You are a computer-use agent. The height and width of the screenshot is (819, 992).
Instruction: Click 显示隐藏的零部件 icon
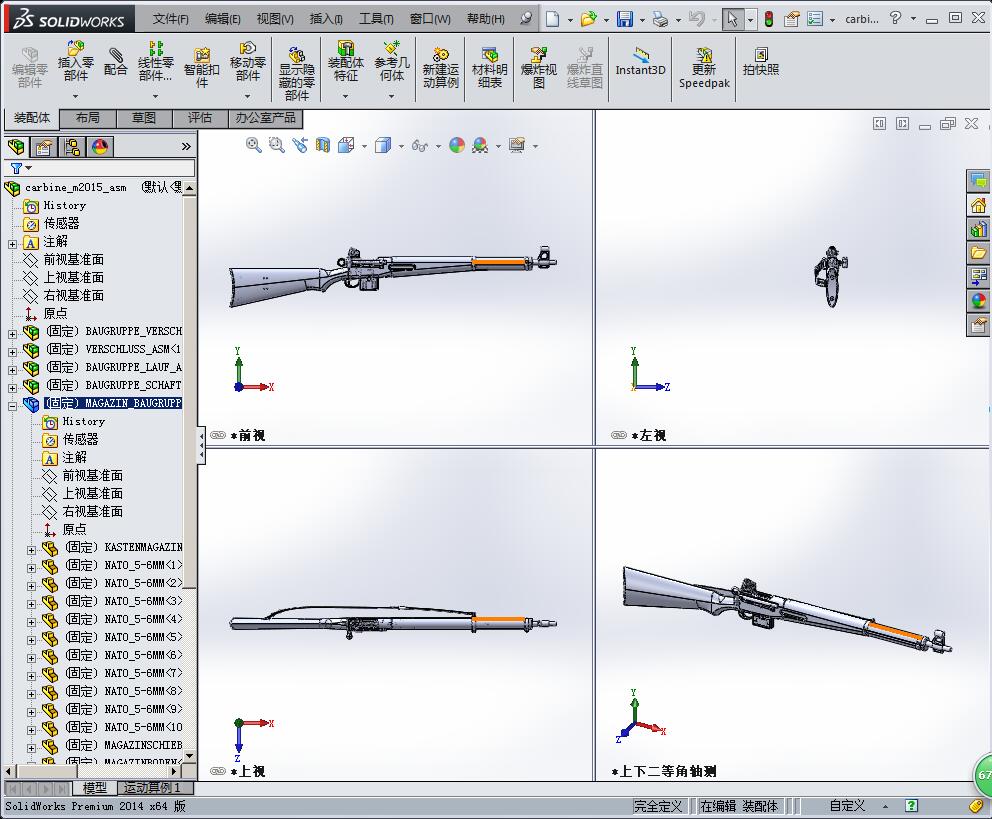[x=296, y=73]
